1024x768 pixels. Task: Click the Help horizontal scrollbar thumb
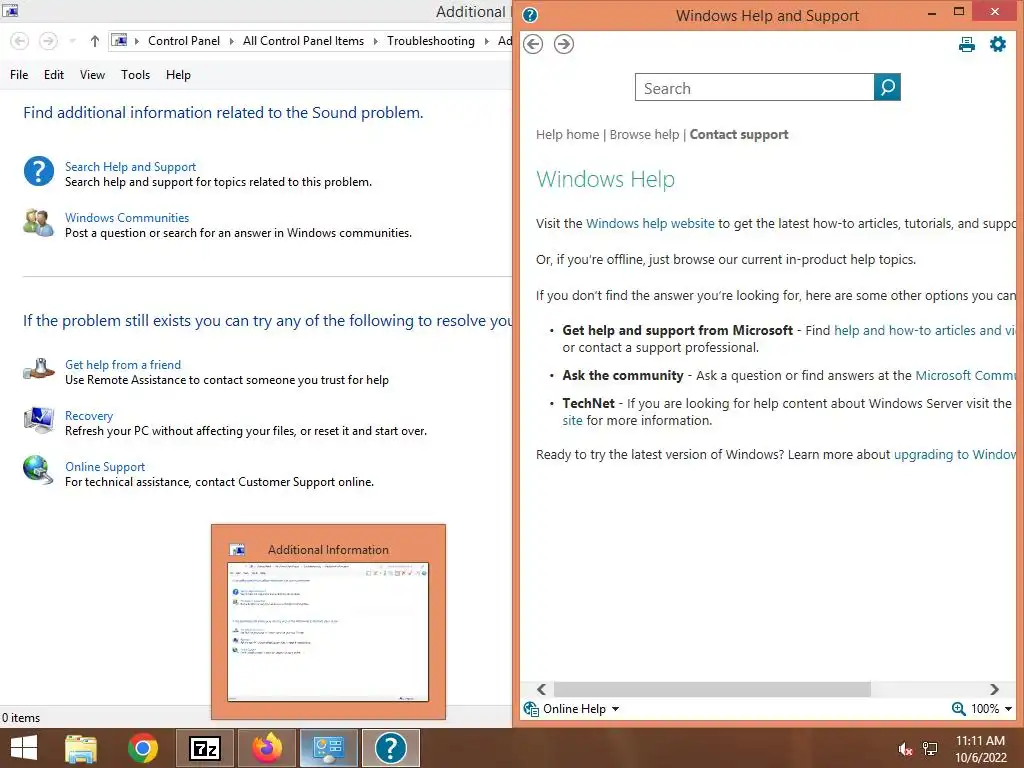[x=712, y=690]
